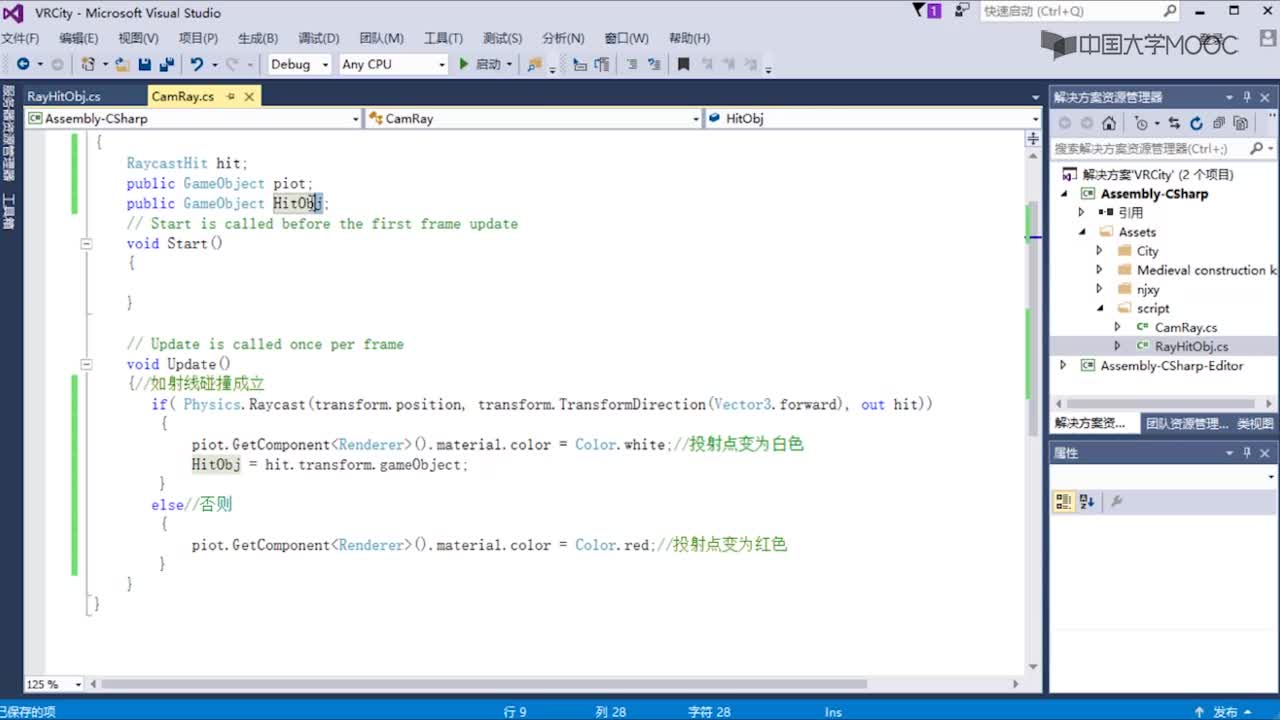Close the CamRay.cs tab
This screenshot has width=1280, height=720.
coord(249,96)
